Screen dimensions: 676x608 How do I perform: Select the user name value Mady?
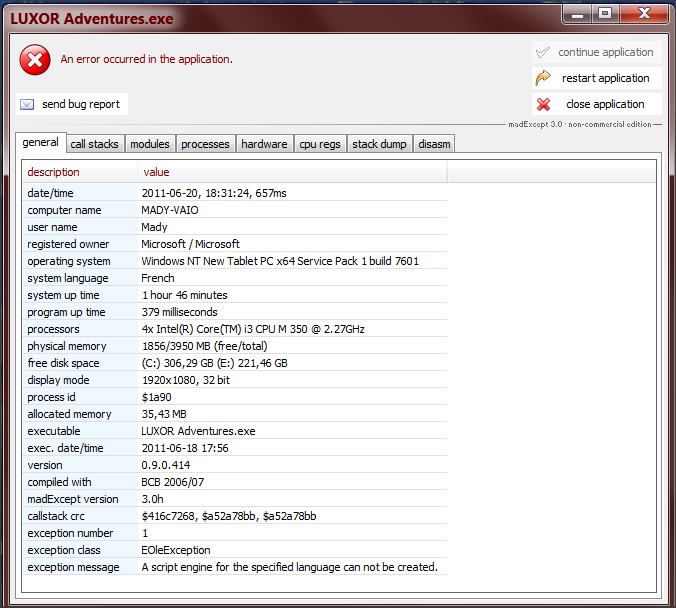(x=154, y=227)
